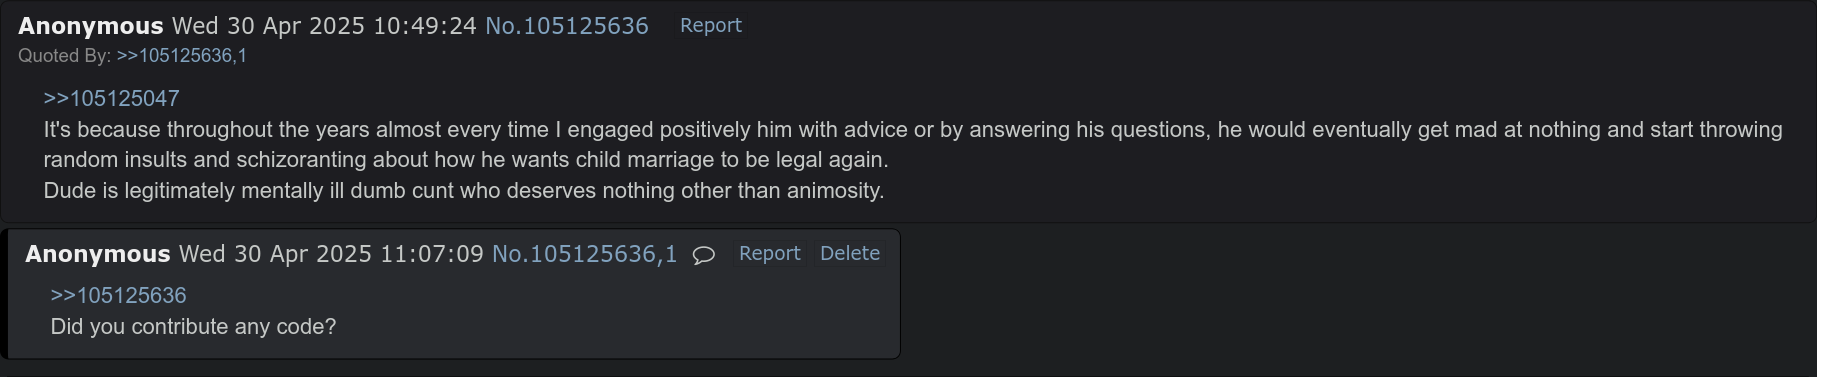1832x379 pixels.
Task: Click the dark left border of the reply post
Action: tap(4, 294)
